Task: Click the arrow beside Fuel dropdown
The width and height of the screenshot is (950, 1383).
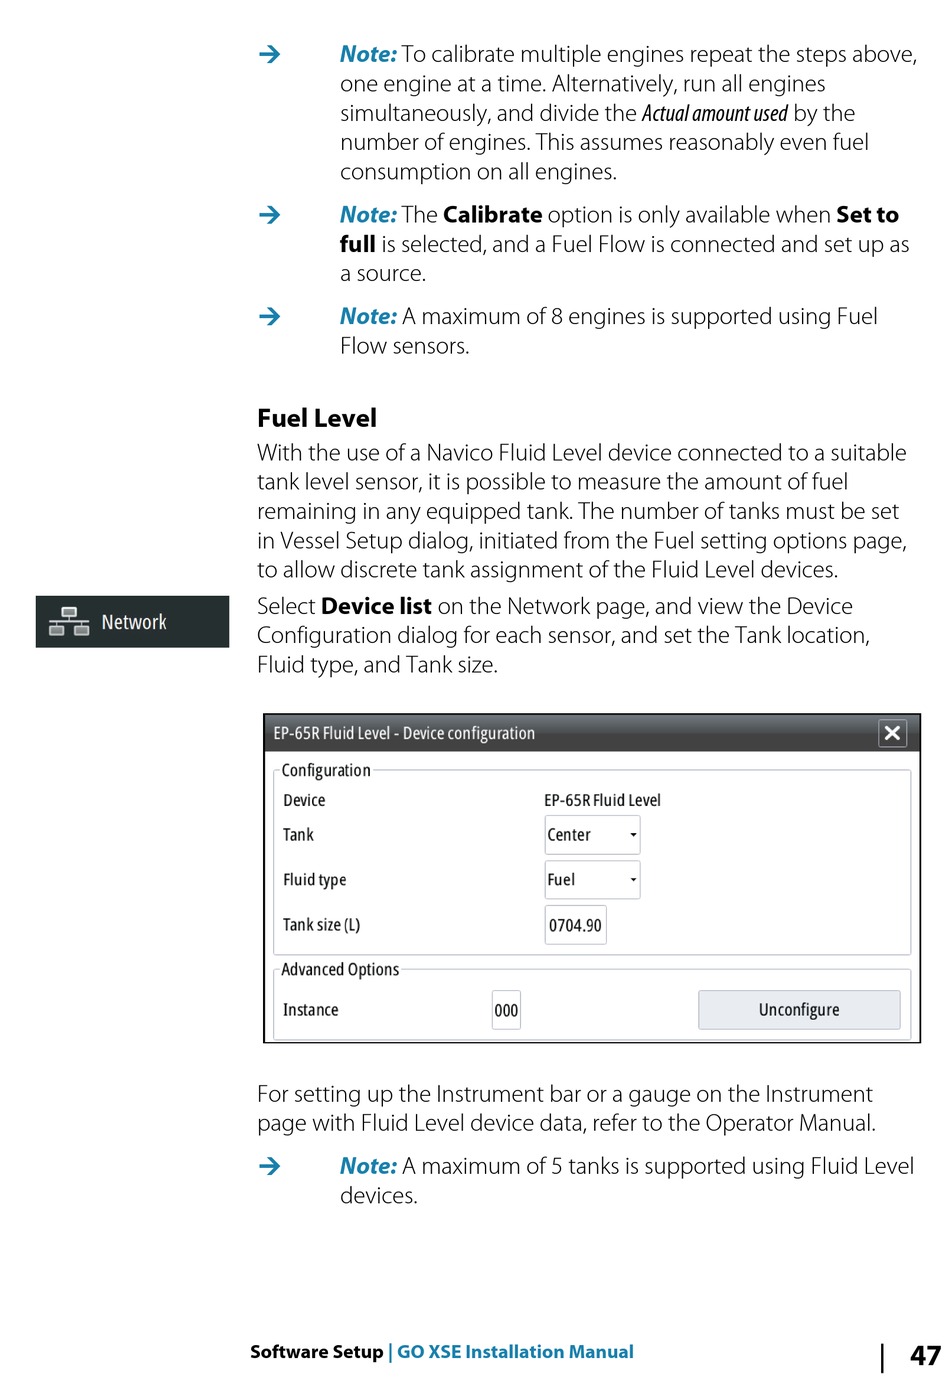Action: tap(633, 880)
